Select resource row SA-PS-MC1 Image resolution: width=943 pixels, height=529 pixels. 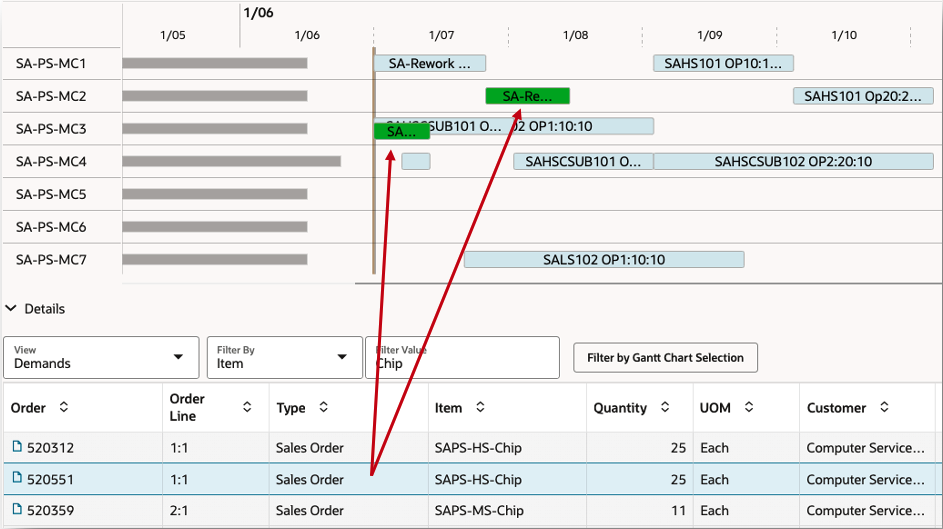51,64
